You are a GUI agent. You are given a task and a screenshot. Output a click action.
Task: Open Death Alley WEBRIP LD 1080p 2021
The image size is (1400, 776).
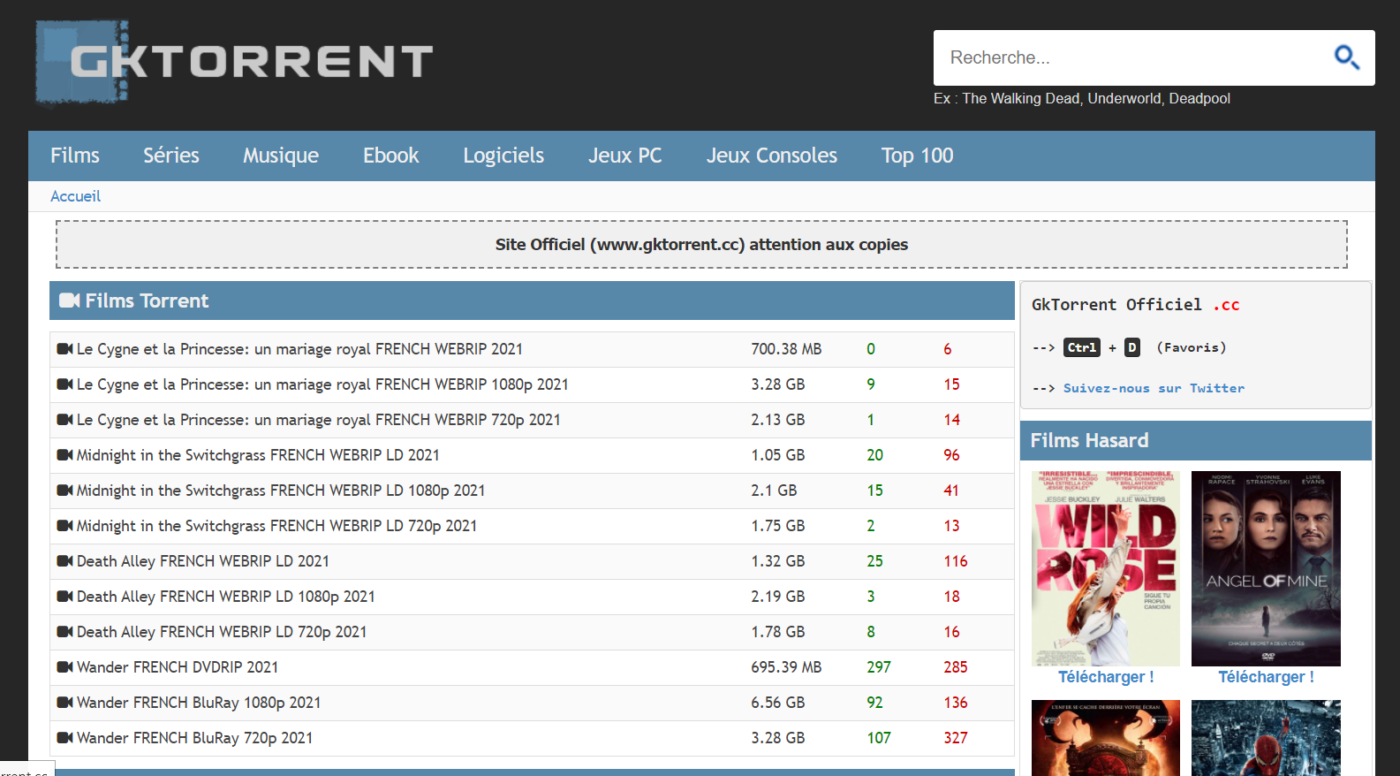coord(226,596)
